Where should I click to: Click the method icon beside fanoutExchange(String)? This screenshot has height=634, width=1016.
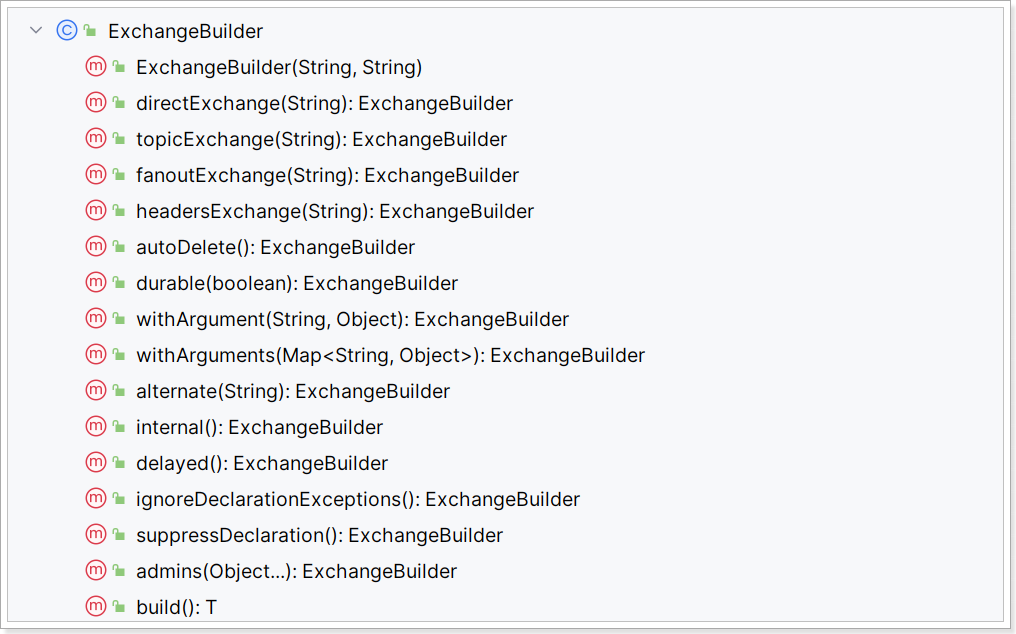pos(96,174)
